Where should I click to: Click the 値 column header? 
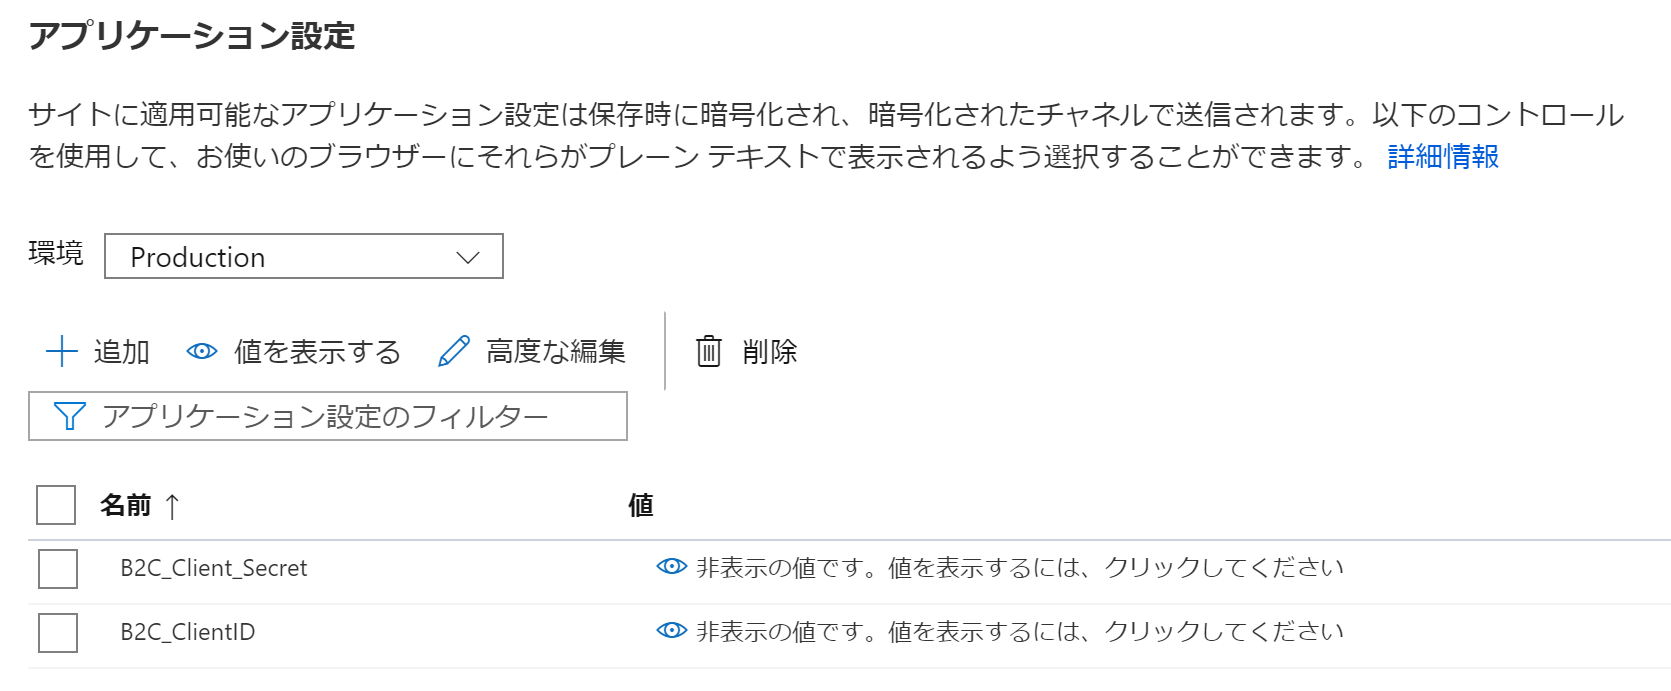[641, 506]
